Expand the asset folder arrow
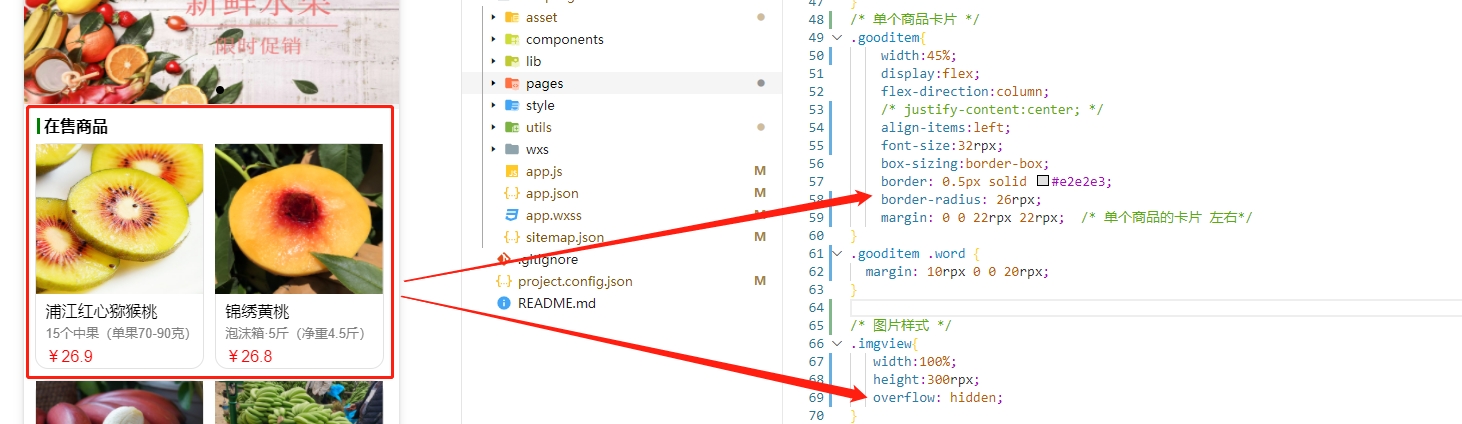The image size is (1462, 424). coord(493,17)
